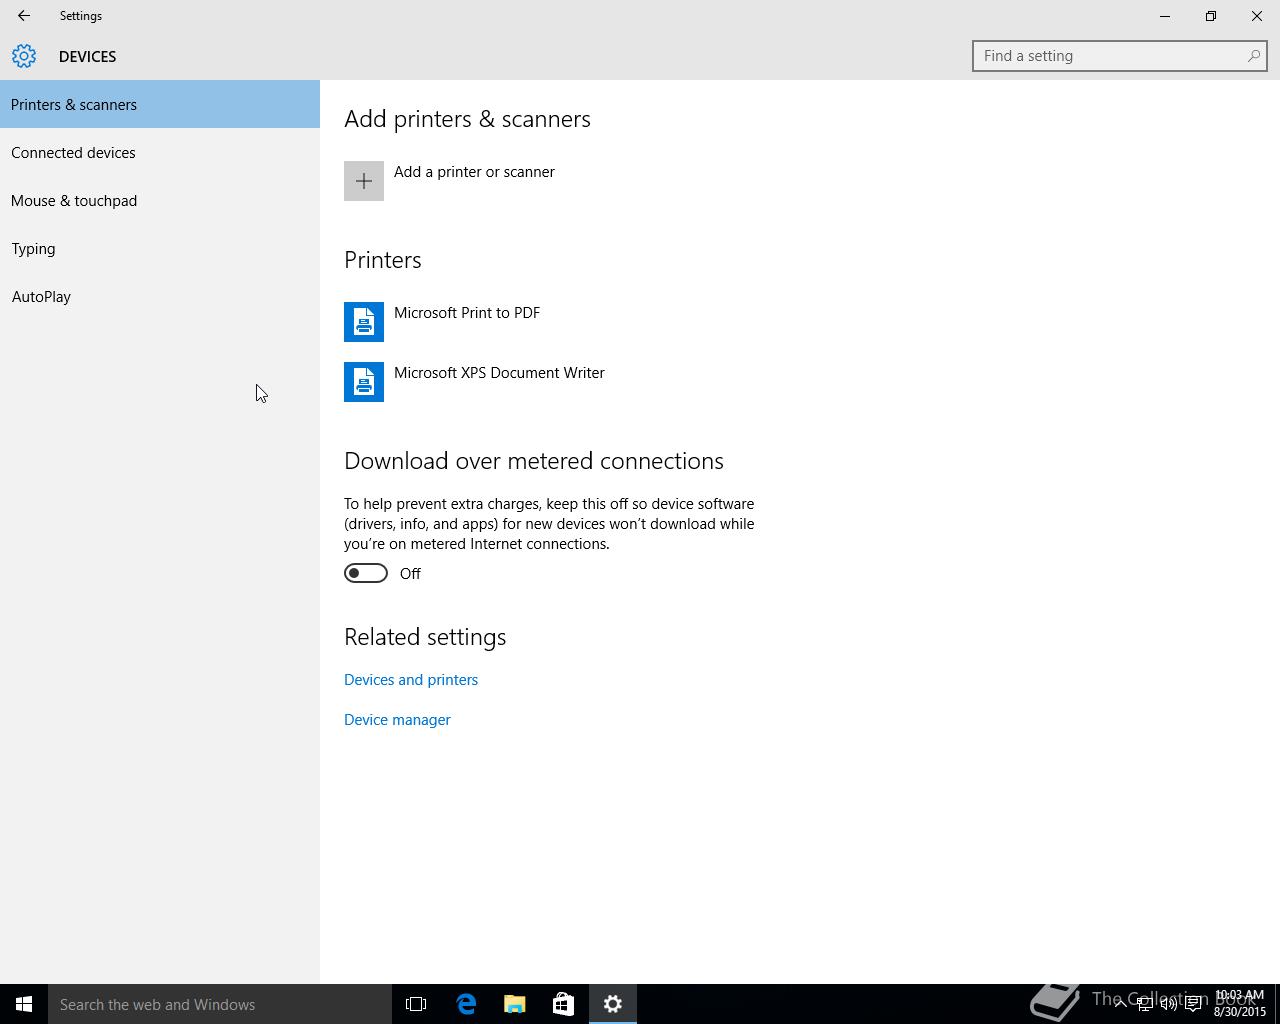Open AutoPlay settings page
1280x1024 pixels.
pyautogui.click(x=160, y=296)
